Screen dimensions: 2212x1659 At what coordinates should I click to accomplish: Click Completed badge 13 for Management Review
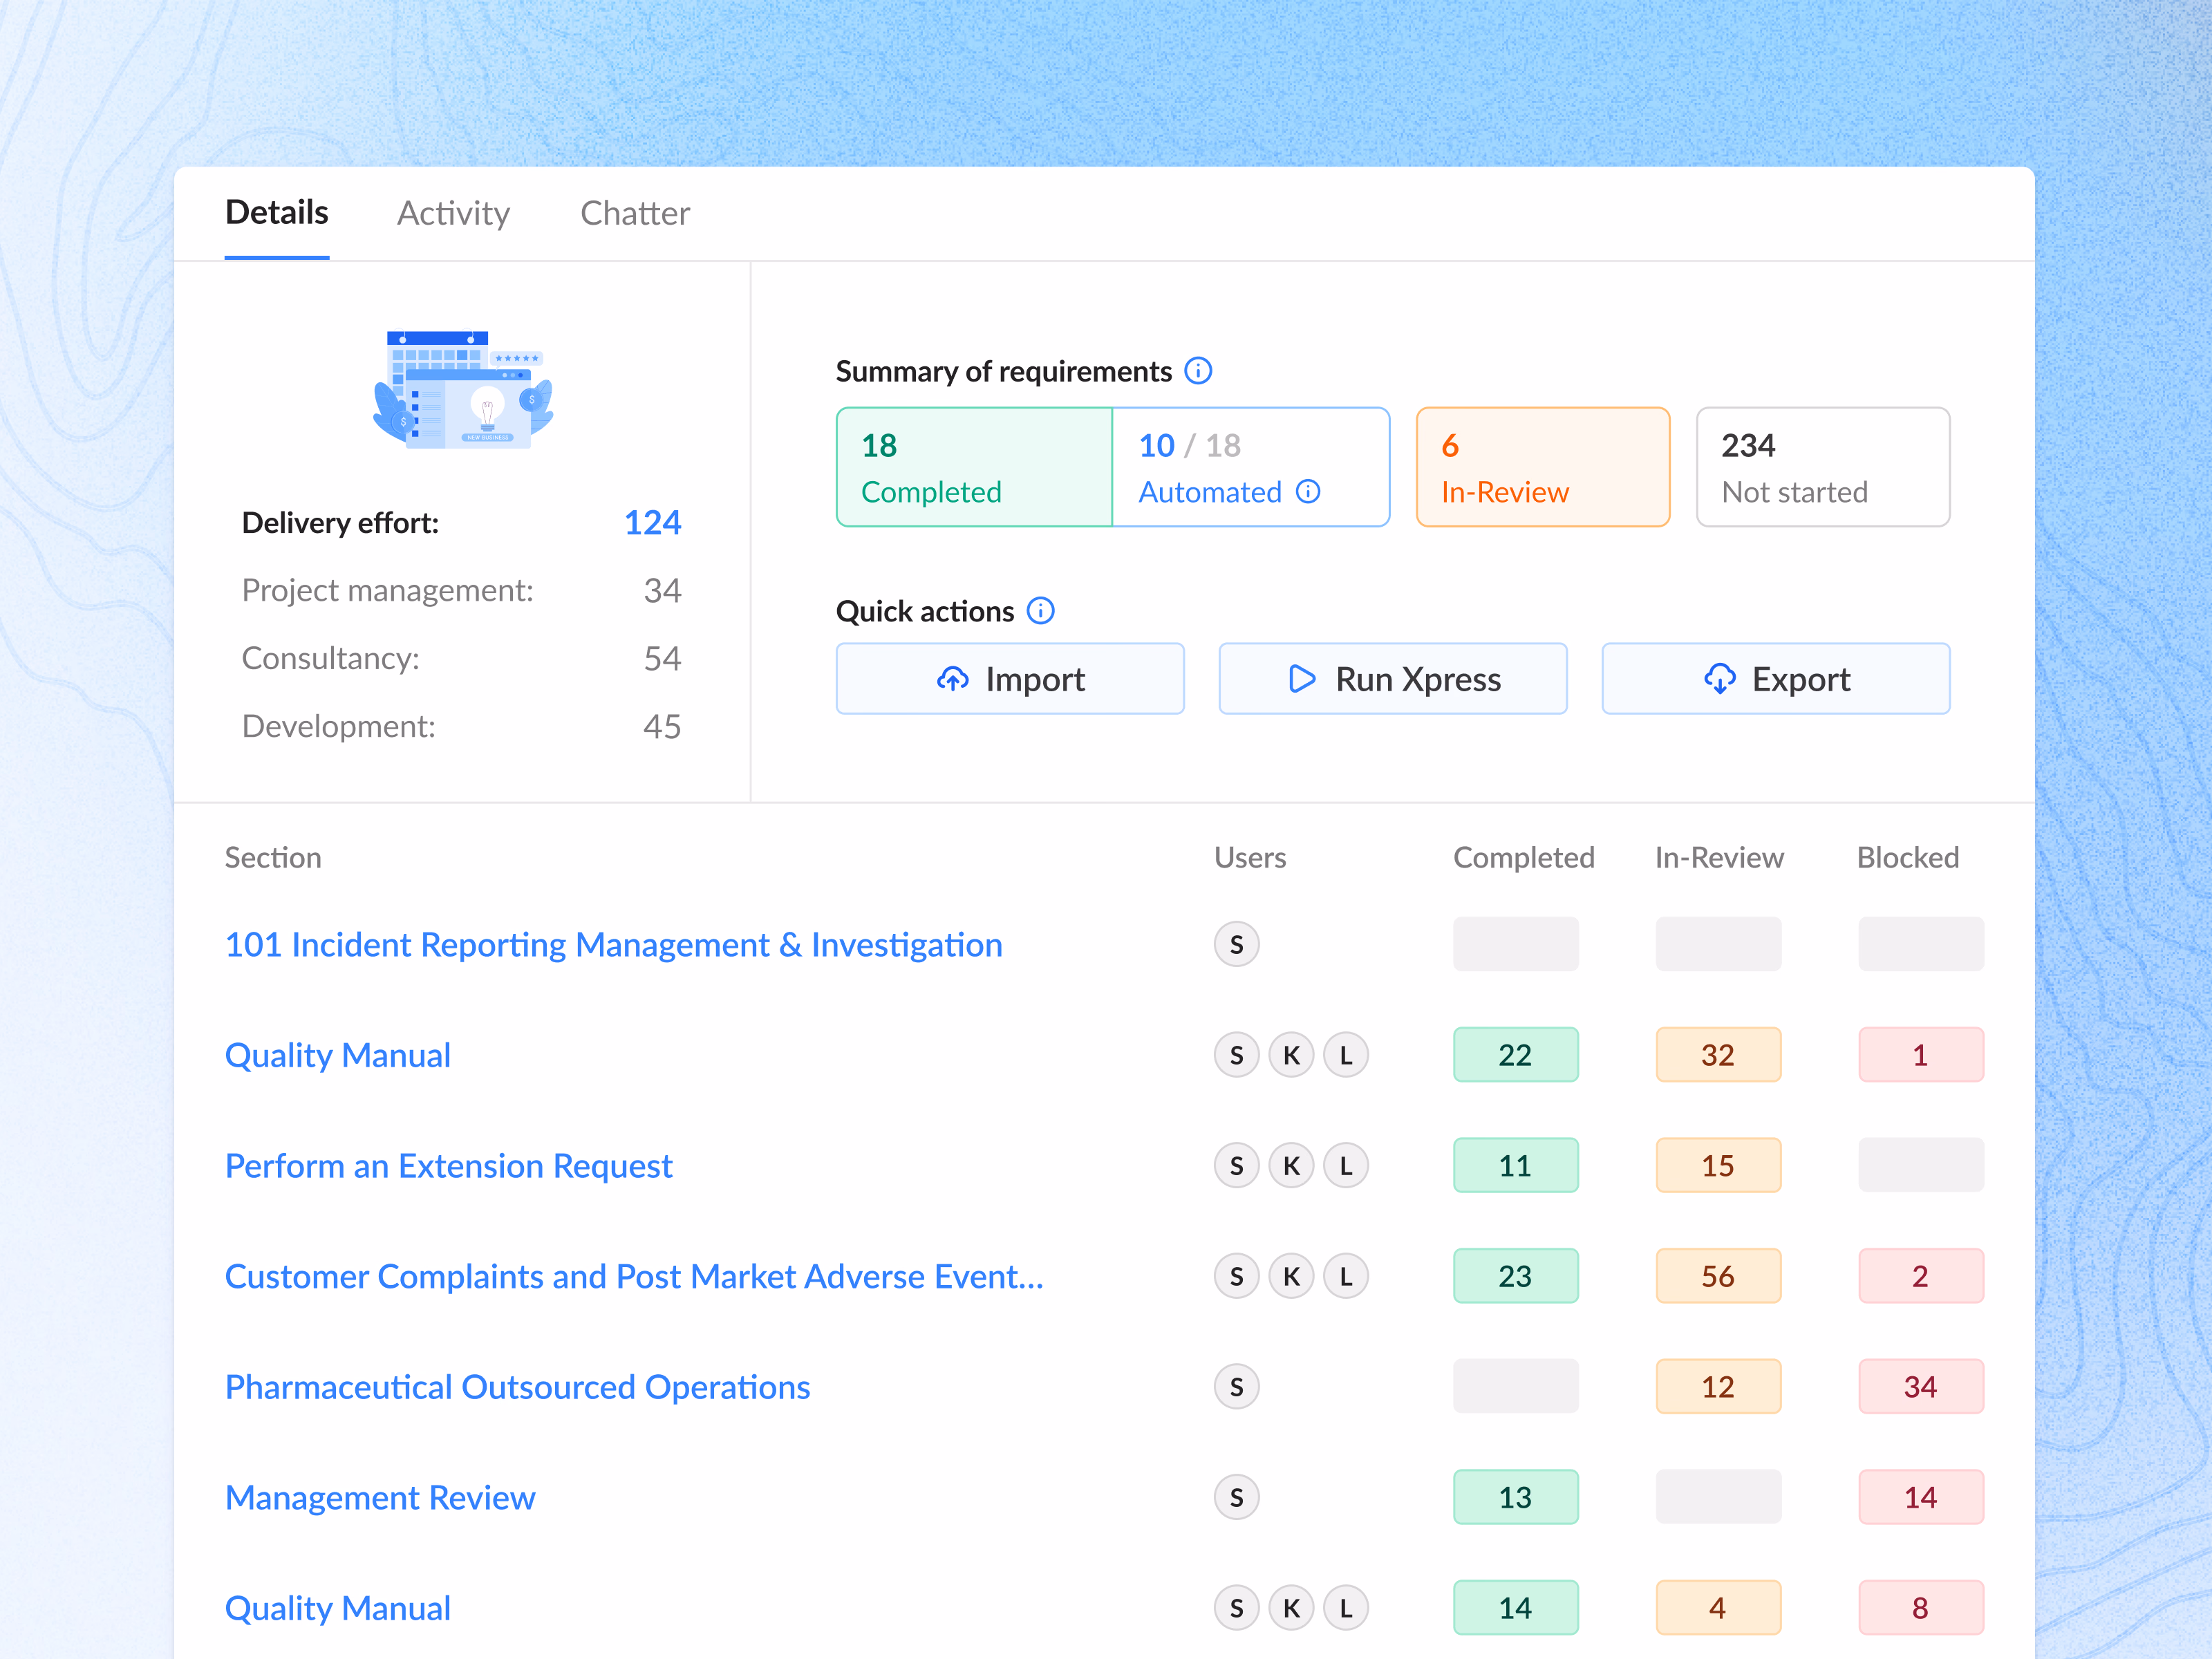[x=1516, y=1497]
